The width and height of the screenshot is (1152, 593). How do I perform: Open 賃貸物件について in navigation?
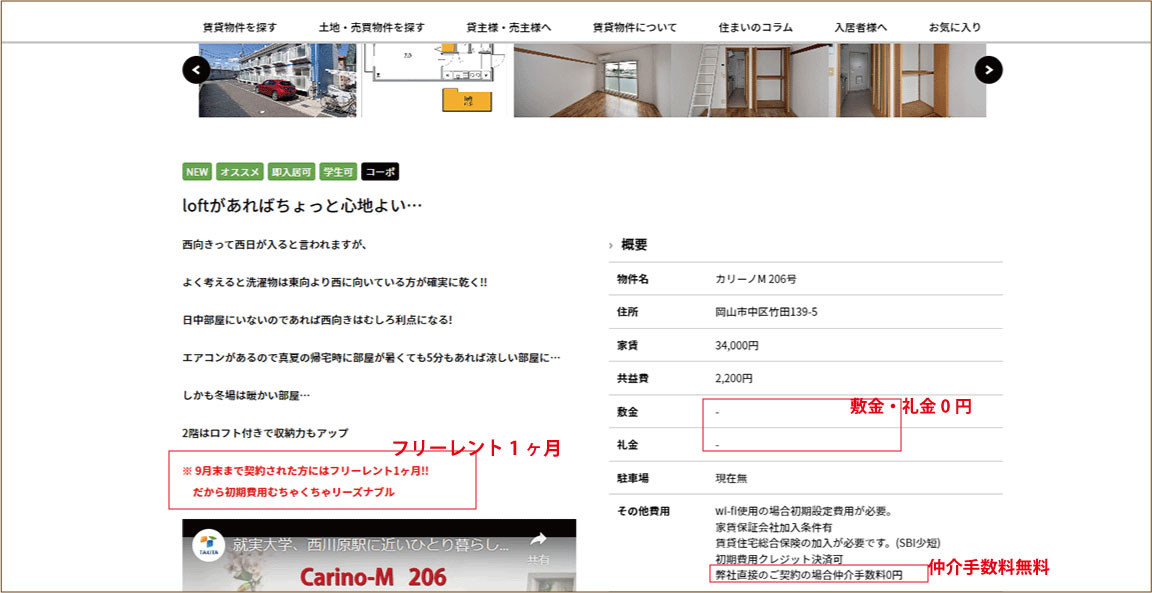[x=634, y=27]
